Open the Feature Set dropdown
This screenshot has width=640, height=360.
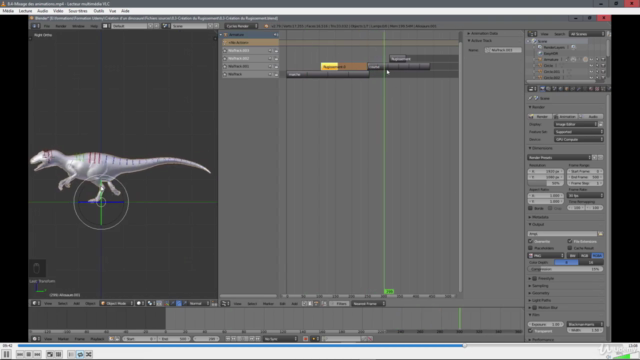click(578, 132)
